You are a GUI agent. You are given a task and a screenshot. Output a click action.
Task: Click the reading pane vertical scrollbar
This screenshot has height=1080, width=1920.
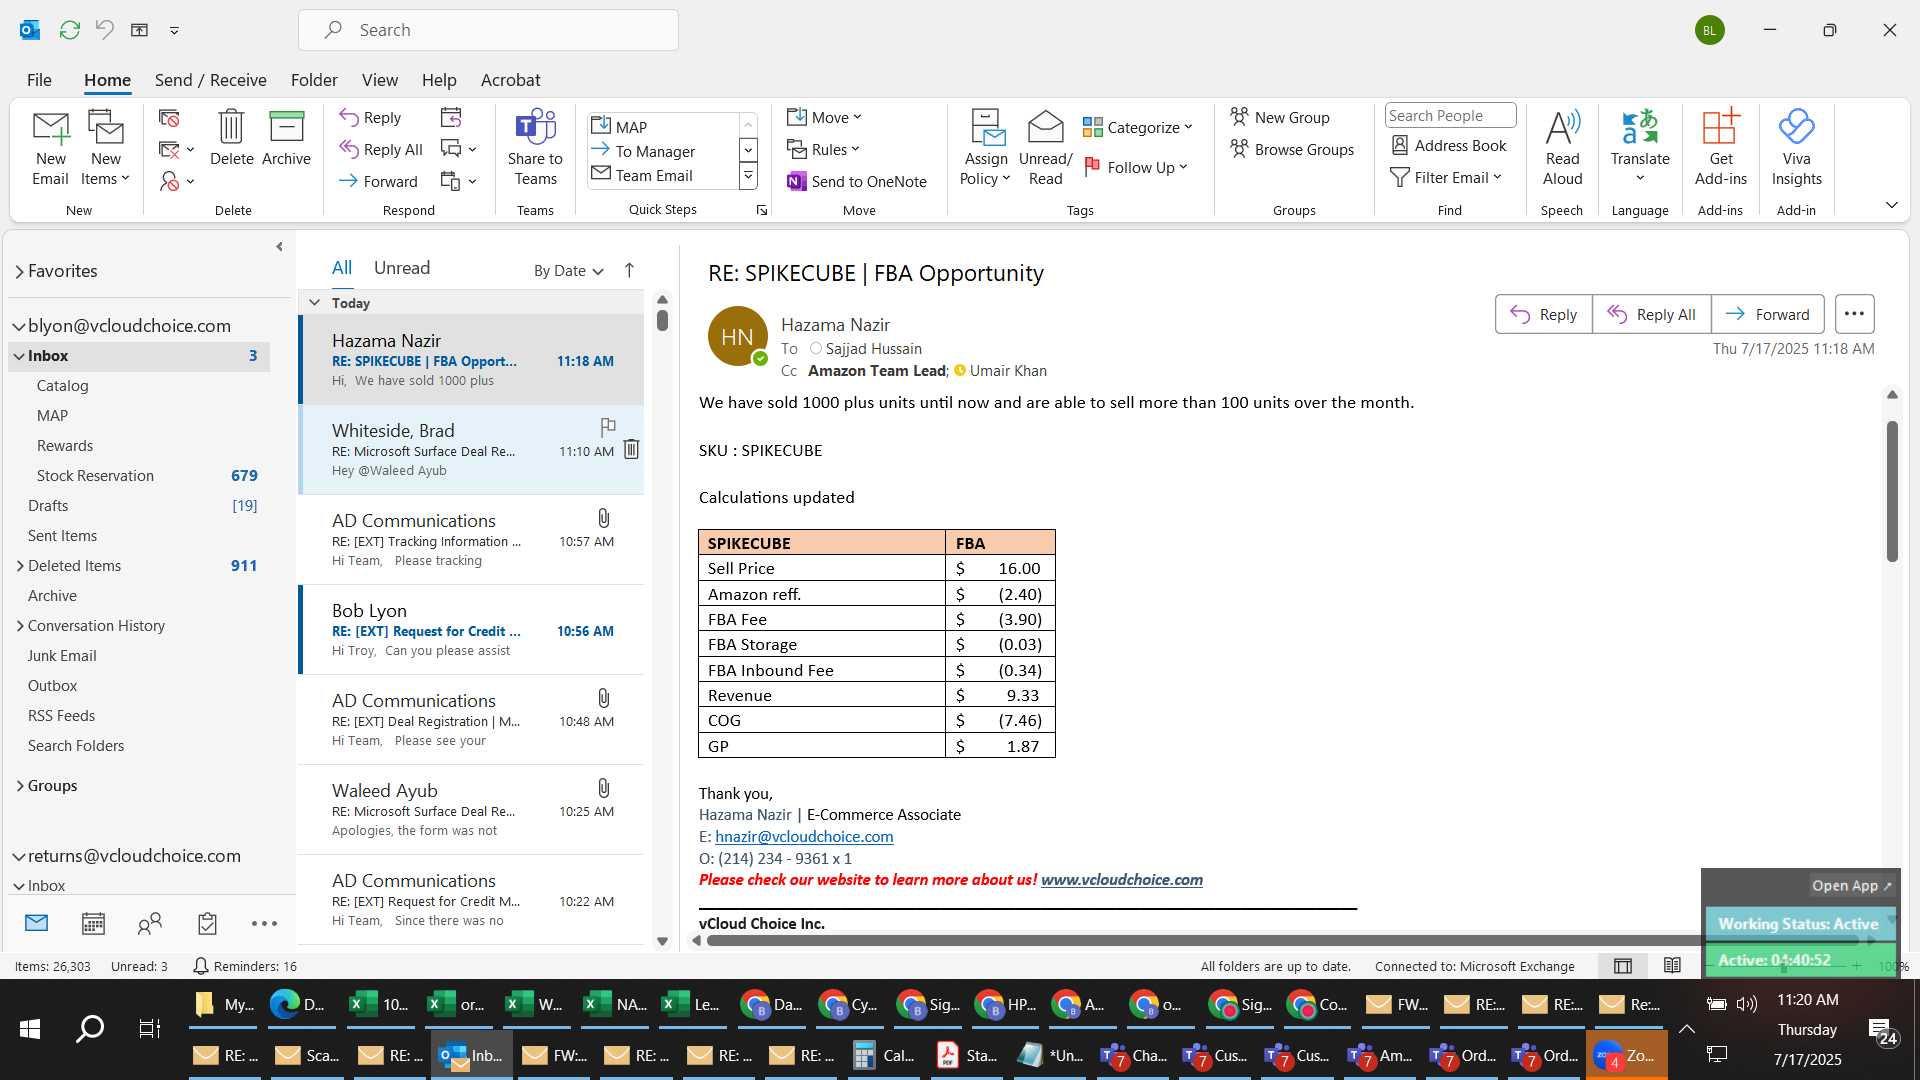1892,490
